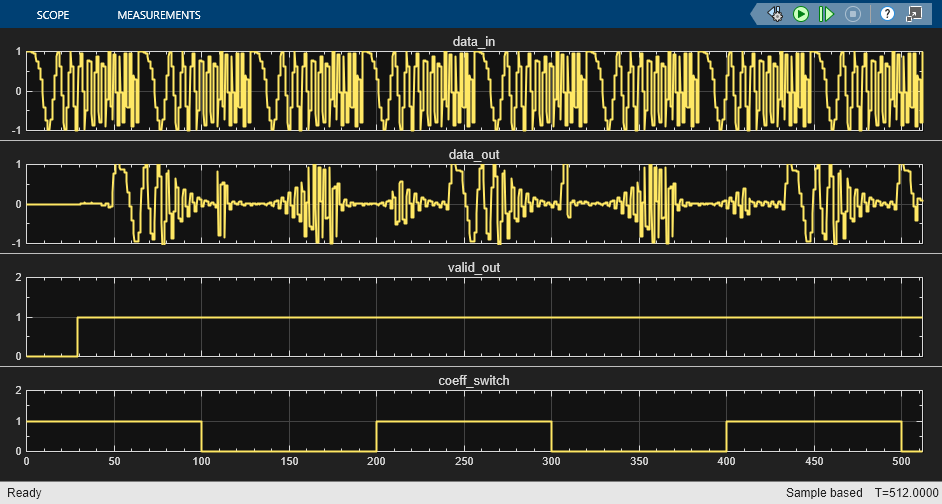Open scope help via the question mark icon
The width and height of the screenshot is (942, 504).
887,14
